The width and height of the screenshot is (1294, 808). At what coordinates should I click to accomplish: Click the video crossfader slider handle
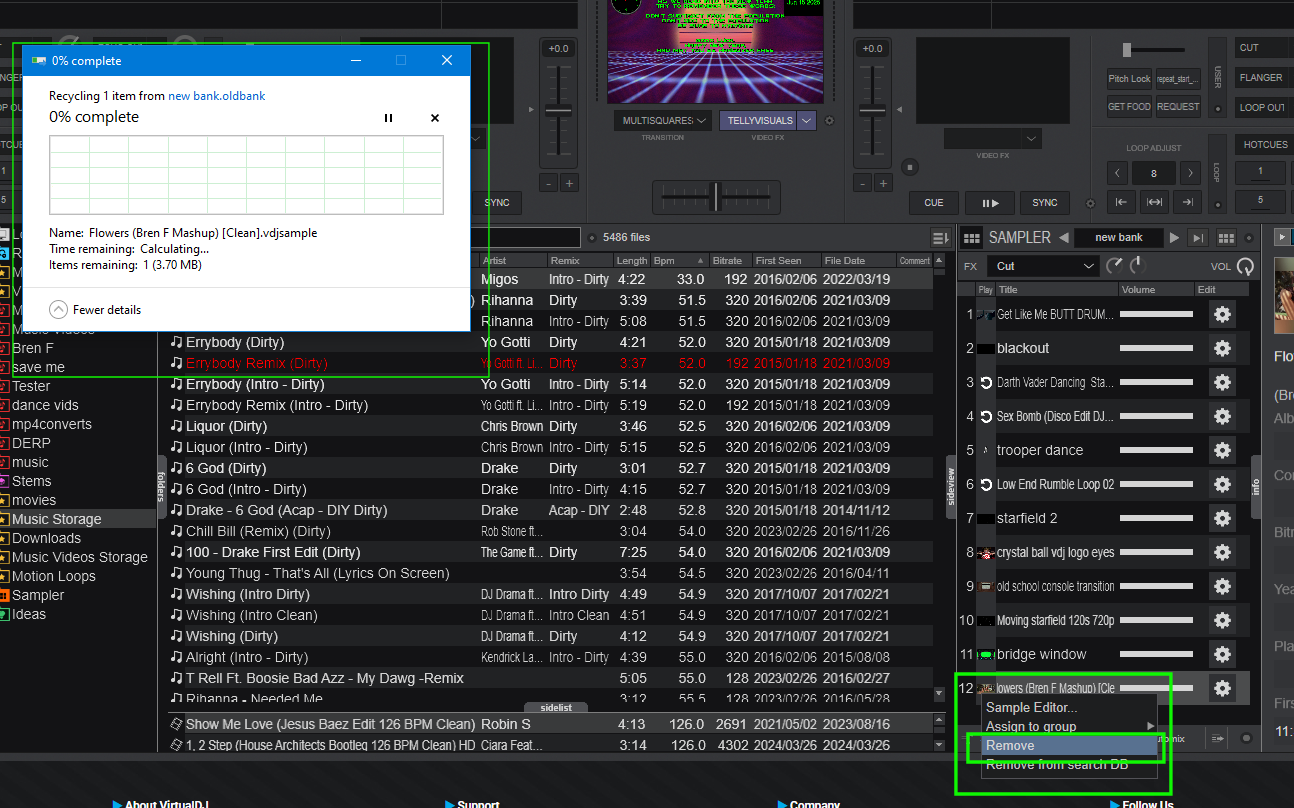[x=714, y=196]
